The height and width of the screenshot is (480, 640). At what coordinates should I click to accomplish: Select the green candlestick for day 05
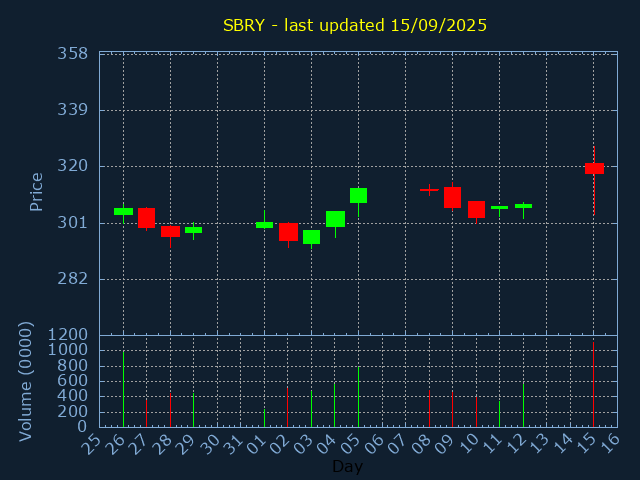pos(358,196)
